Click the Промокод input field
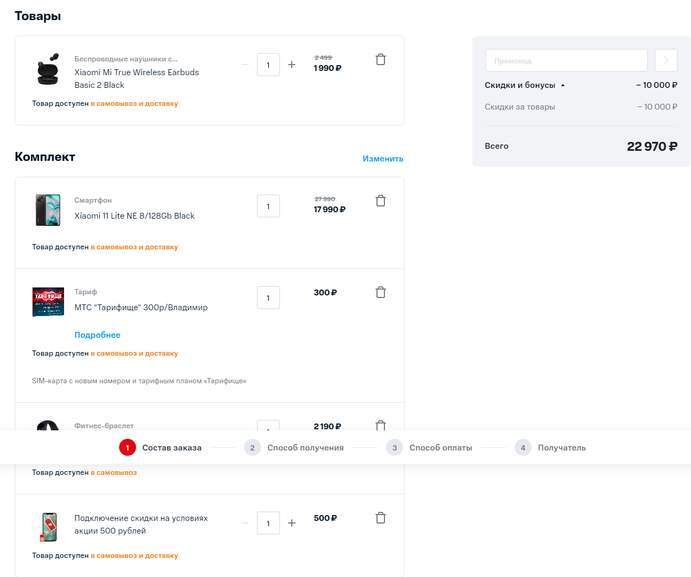691x577 pixels. click(566, 61)
